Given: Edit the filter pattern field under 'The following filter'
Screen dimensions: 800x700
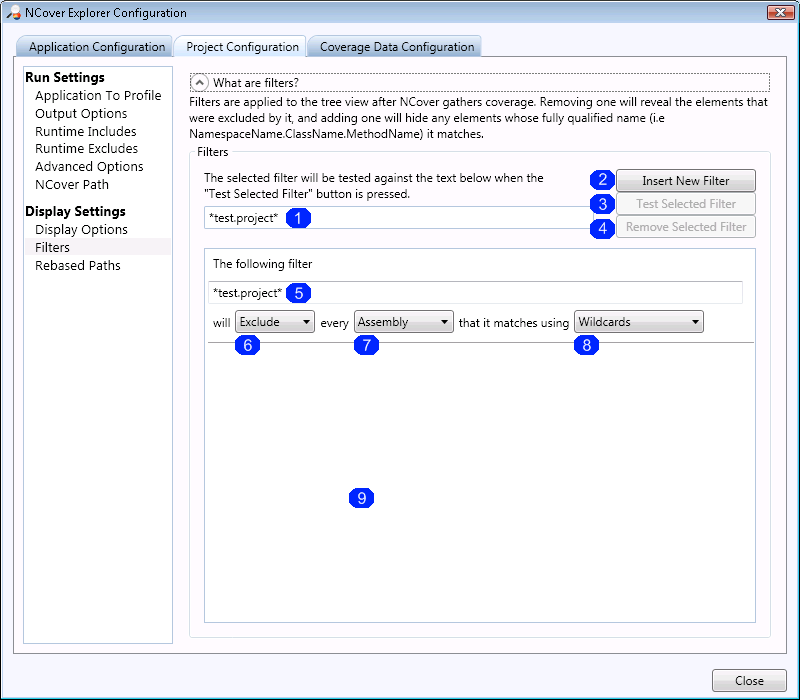Looking at the screenshot, I should point(475,293).
